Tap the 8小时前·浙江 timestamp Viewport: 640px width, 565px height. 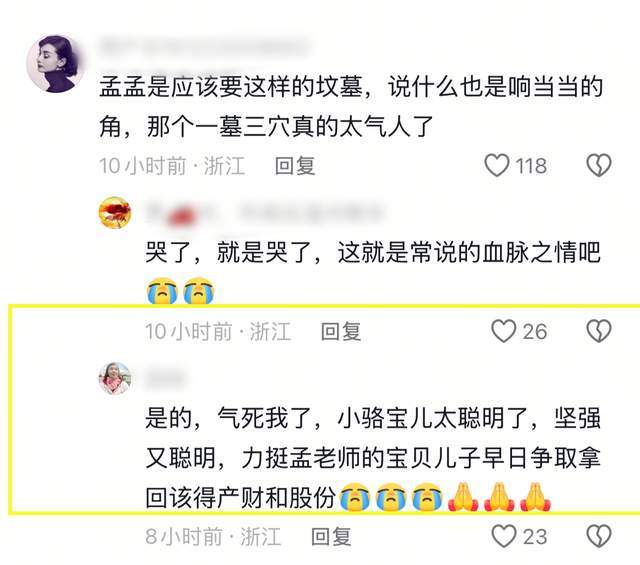coord(213,536)
